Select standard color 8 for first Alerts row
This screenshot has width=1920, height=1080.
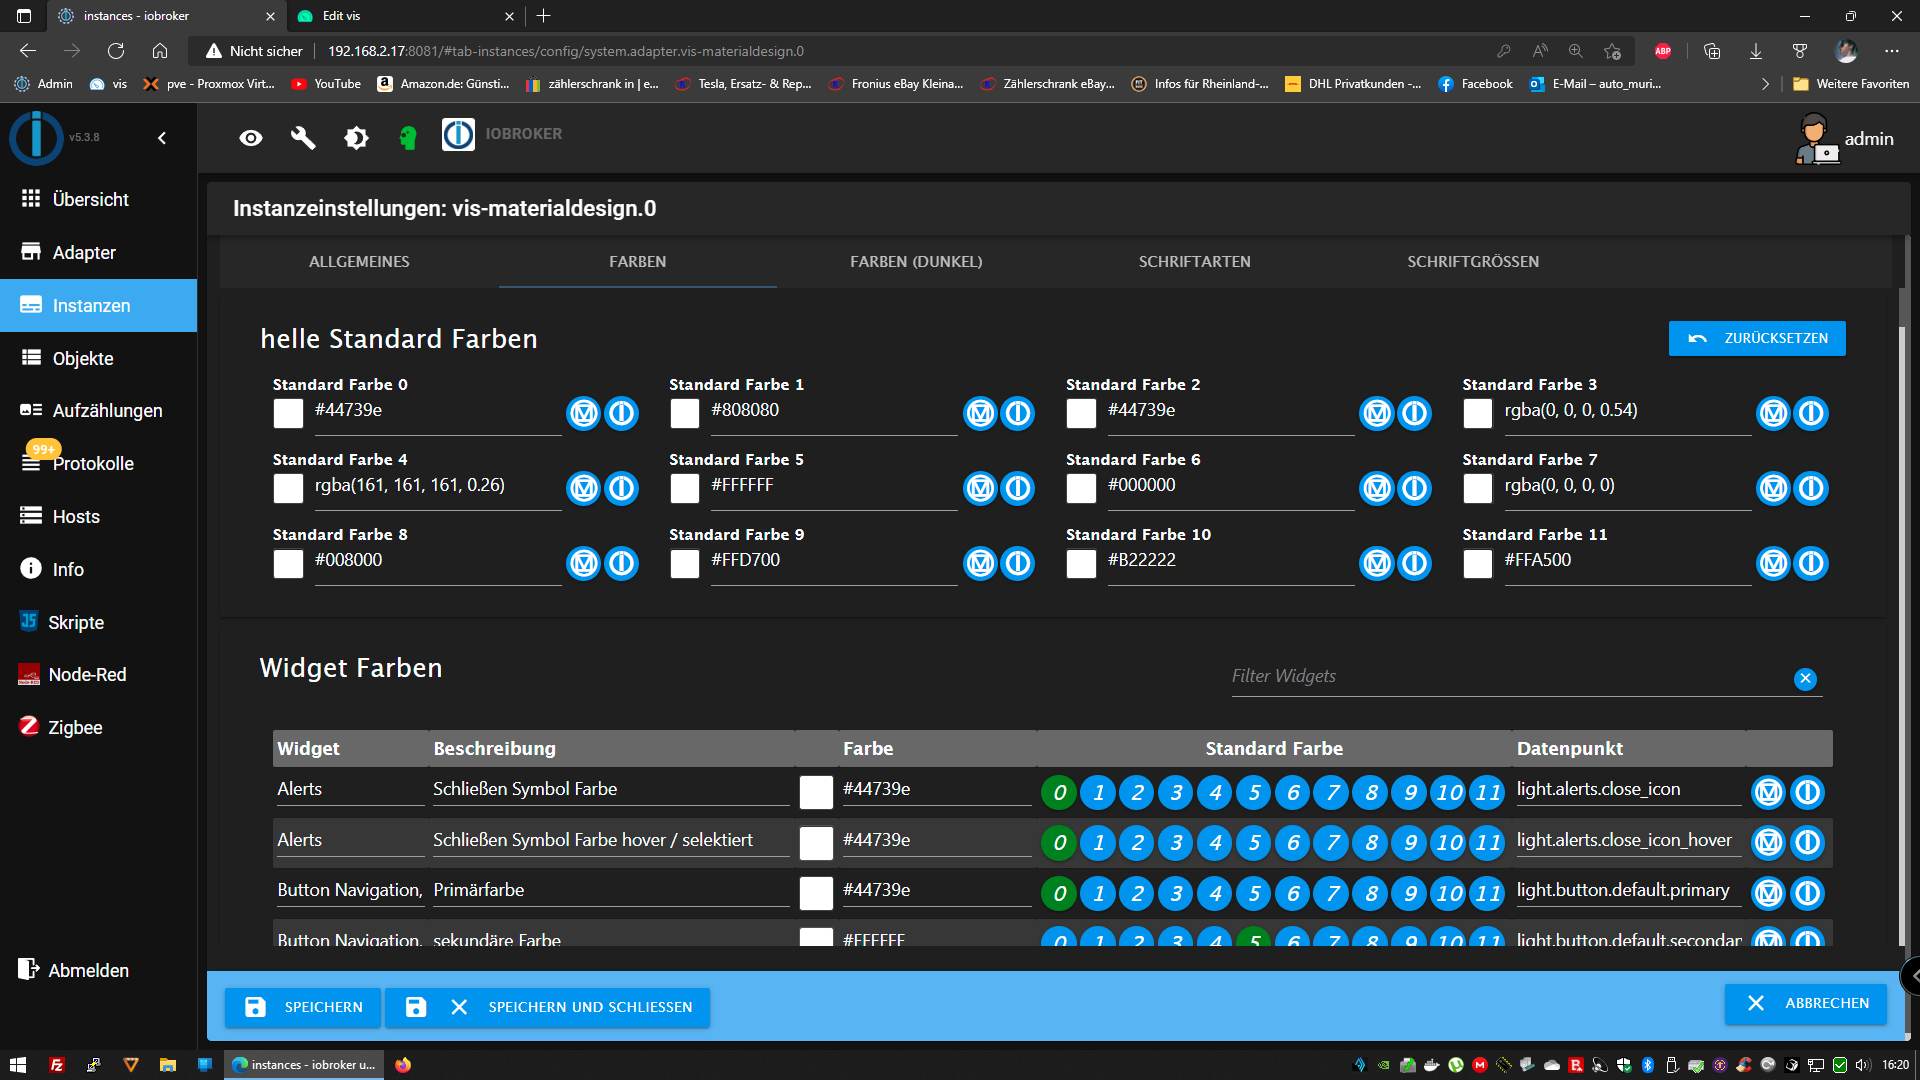[x=1371, y=793]
